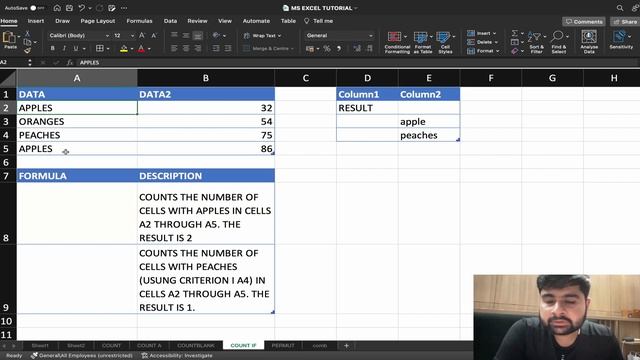Open the Font Color dropdown arrow

[x=149, y=49]
